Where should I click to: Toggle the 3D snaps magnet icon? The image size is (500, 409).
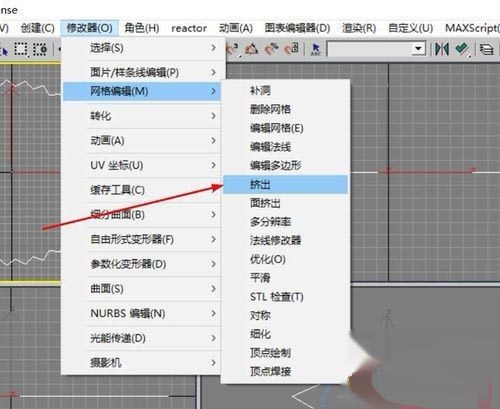point(232,49)
